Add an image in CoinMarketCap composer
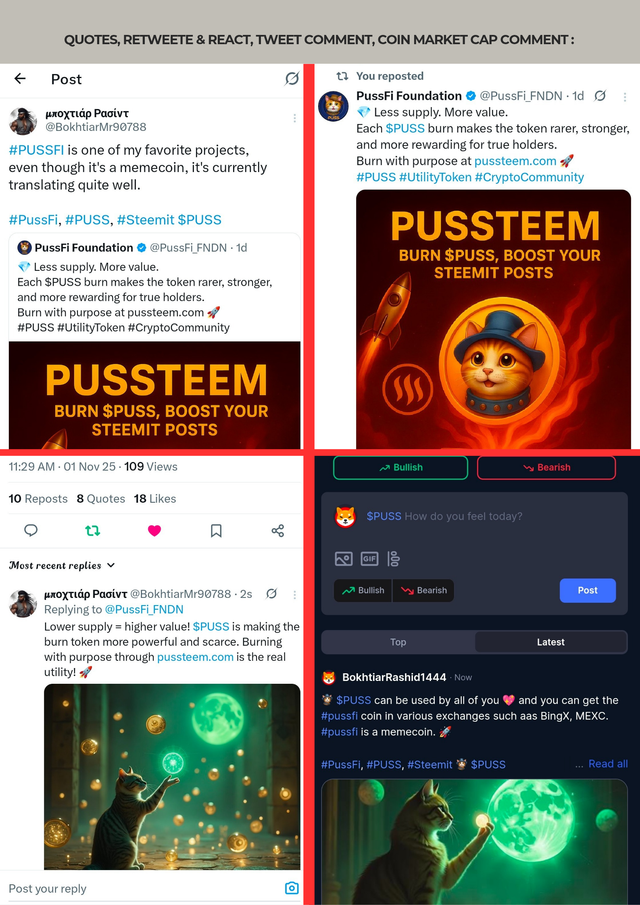Image resolution: width=640 pixels, height=905 pixels. click(x=343, y=559)
